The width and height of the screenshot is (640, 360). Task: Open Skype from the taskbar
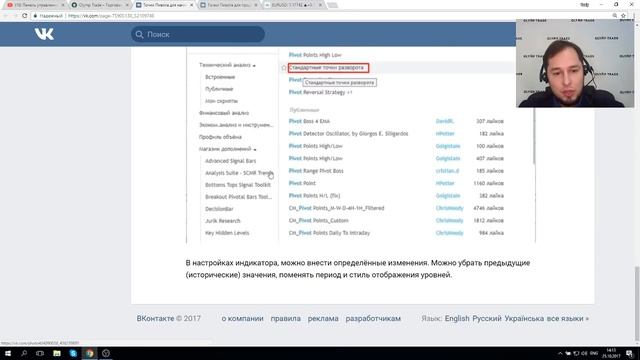[73, 353]
